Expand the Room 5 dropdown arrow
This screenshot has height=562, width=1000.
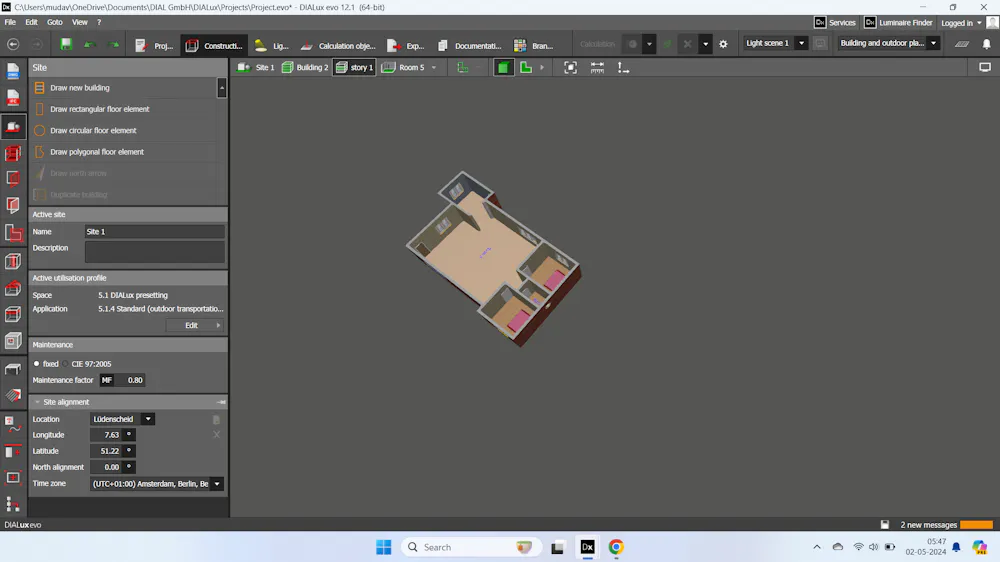pyautogui.click(x=434, y=68)
